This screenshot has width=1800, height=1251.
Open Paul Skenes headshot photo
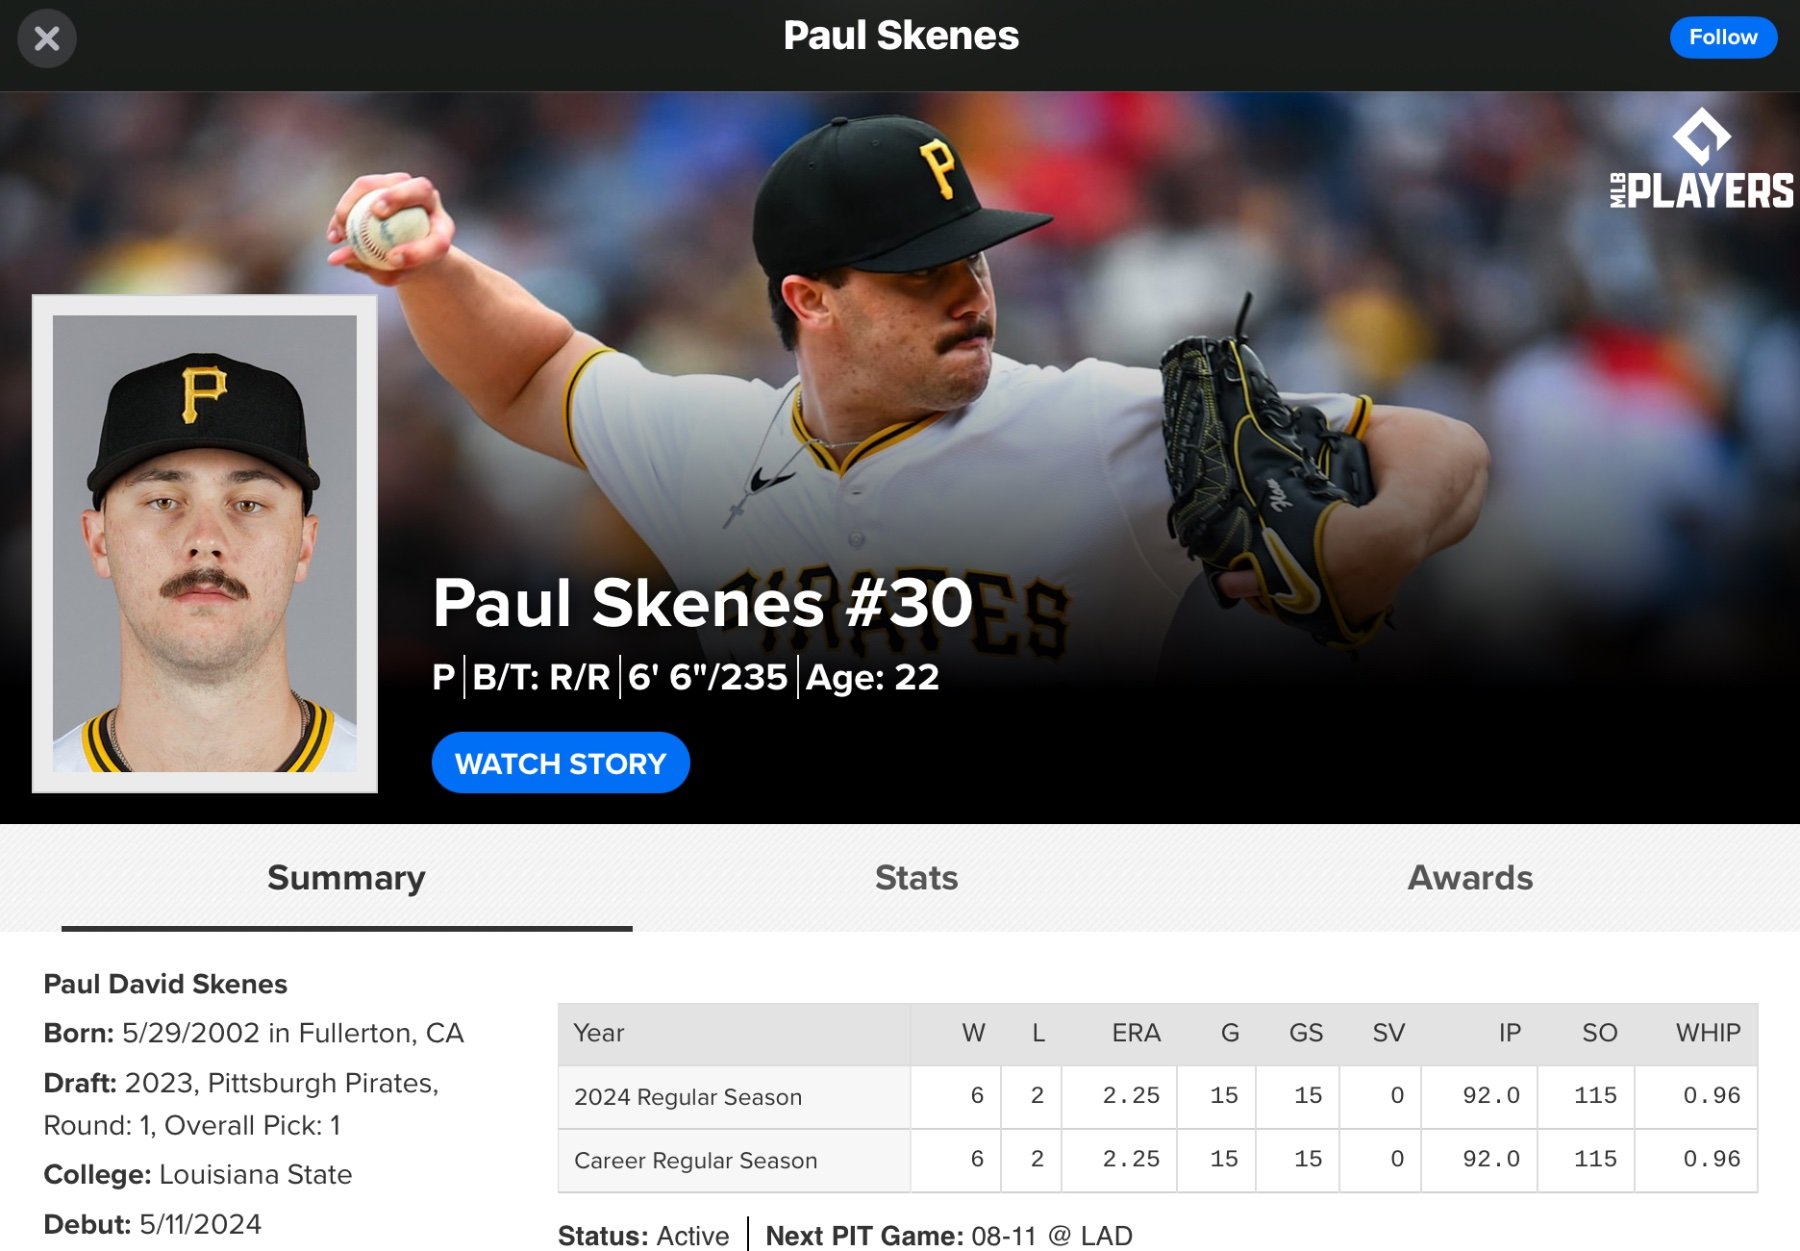point(205,543)
